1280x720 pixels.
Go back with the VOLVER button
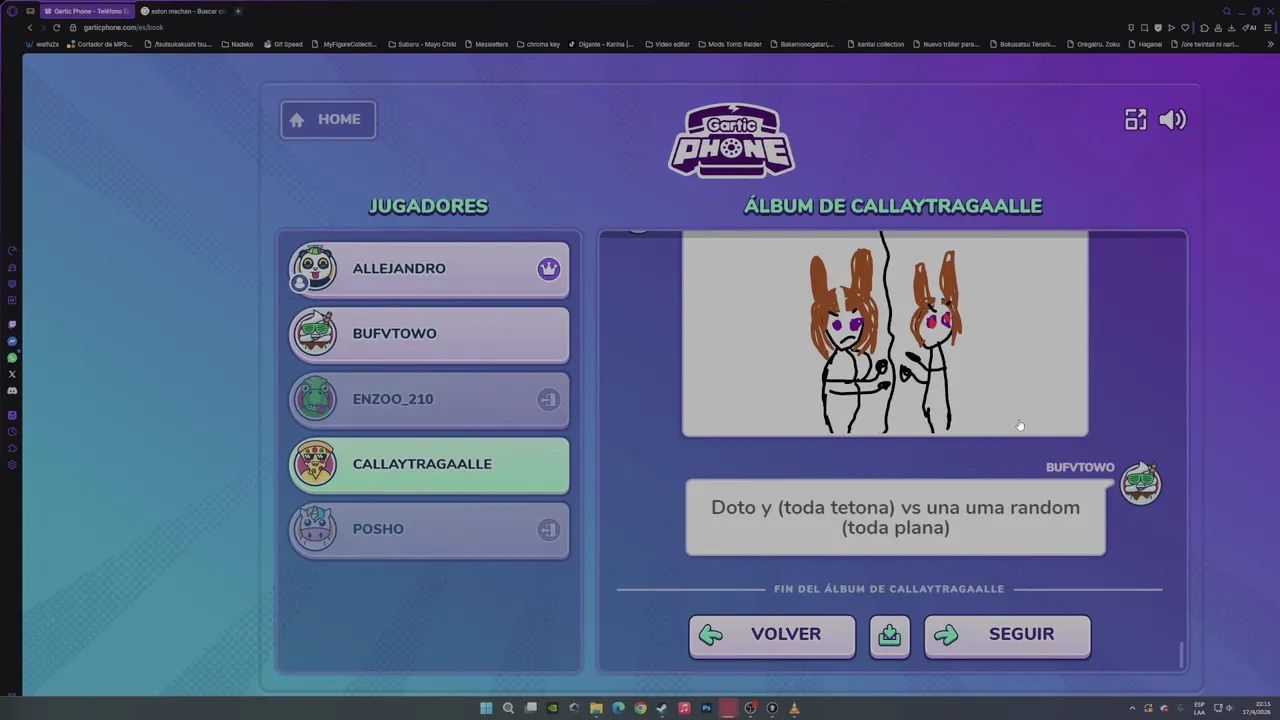772,636
